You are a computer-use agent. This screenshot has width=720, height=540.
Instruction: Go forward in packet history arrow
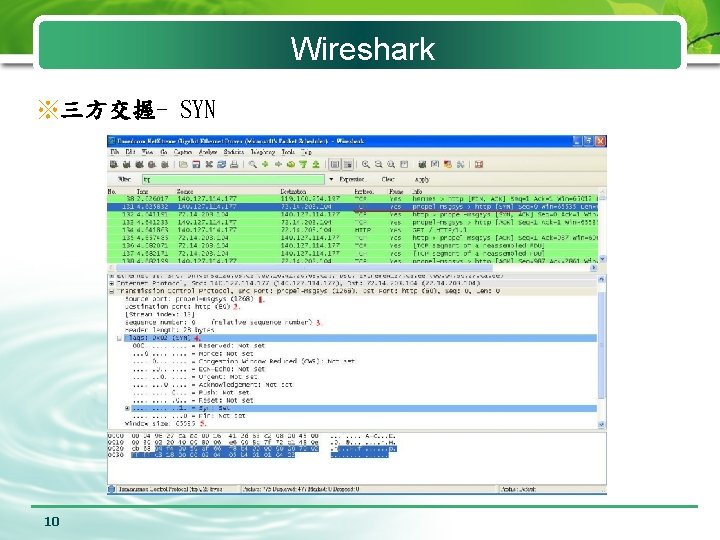coord(278,164)
